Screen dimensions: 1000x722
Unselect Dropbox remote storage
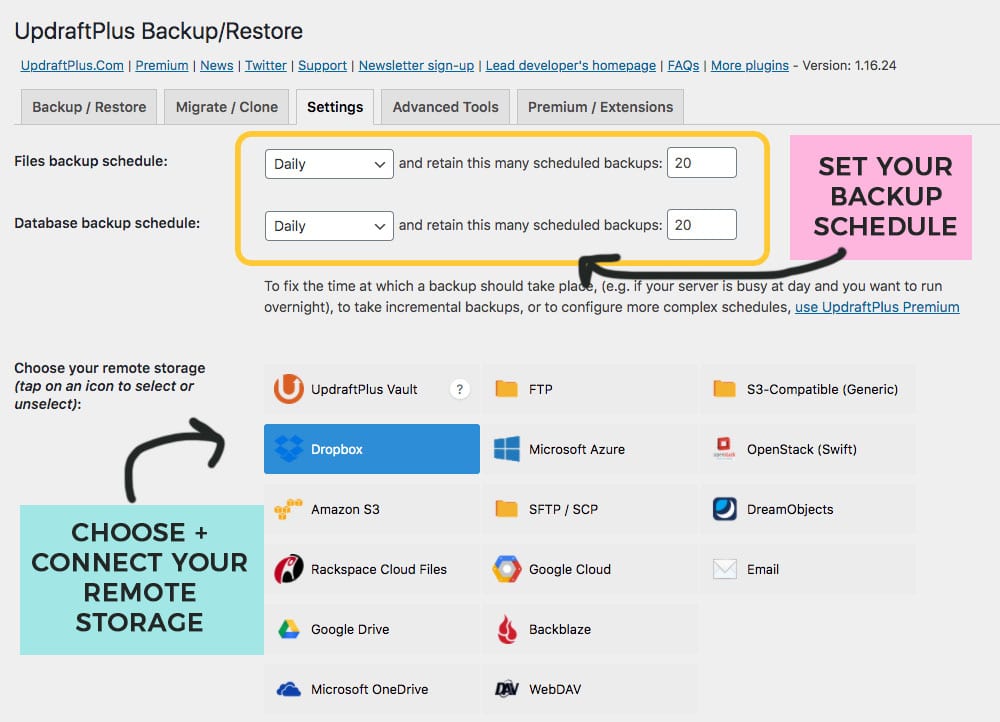(372, 449)
